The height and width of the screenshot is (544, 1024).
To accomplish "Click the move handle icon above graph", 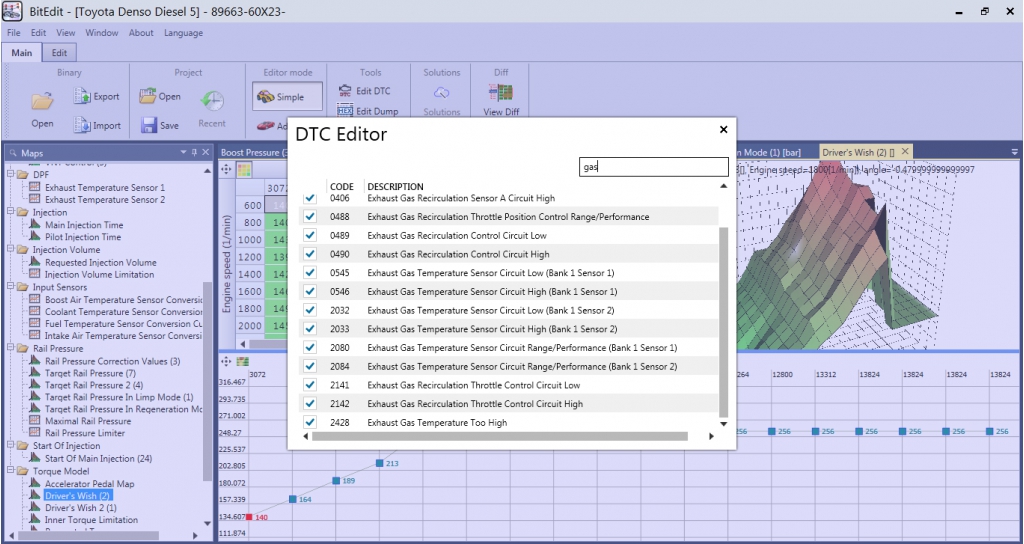I will point(227,361).
